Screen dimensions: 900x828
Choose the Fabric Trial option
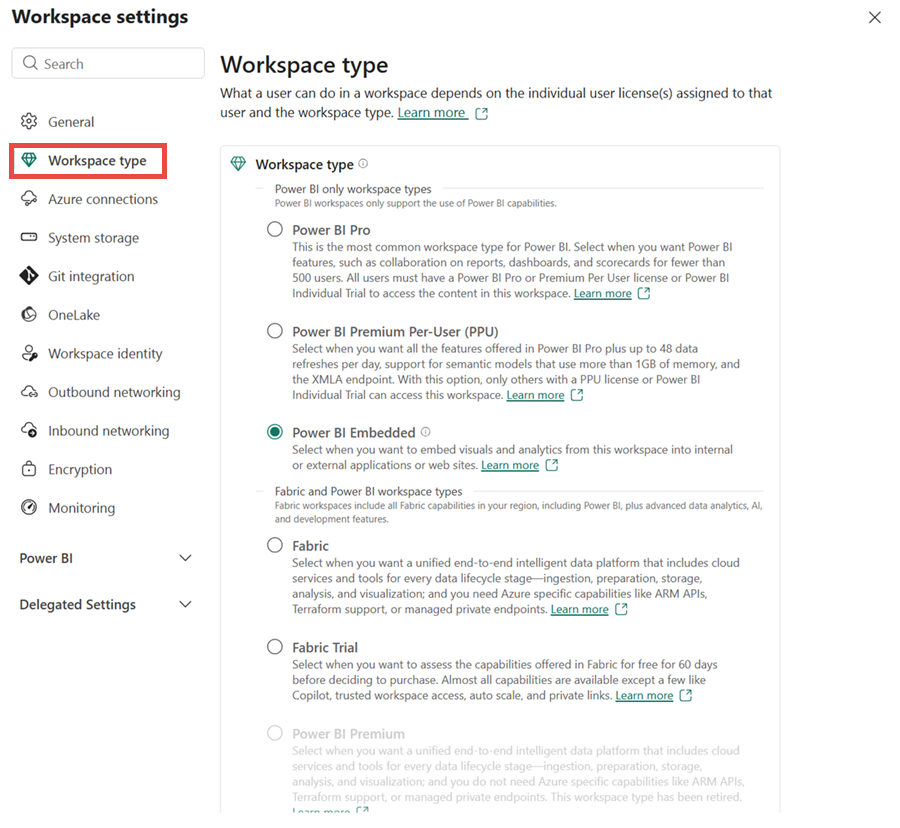[274, 647]
